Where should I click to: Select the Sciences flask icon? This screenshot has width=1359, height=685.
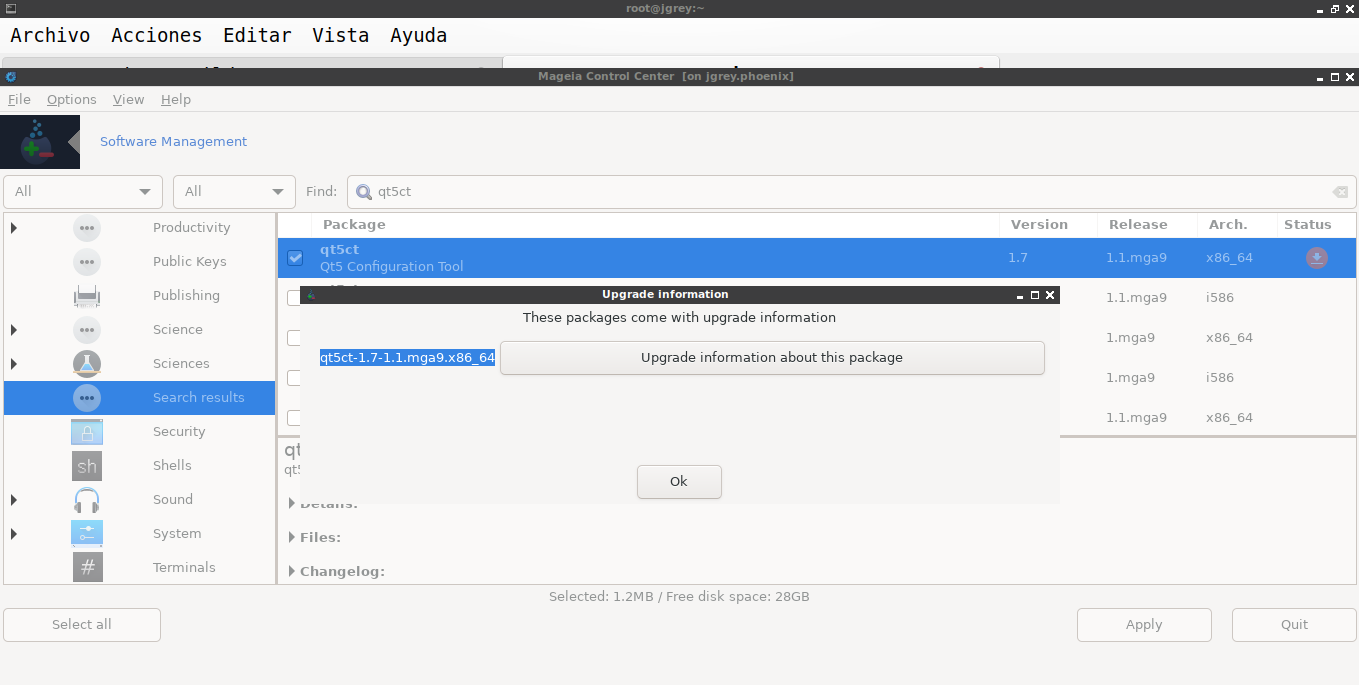pos(87,364)
